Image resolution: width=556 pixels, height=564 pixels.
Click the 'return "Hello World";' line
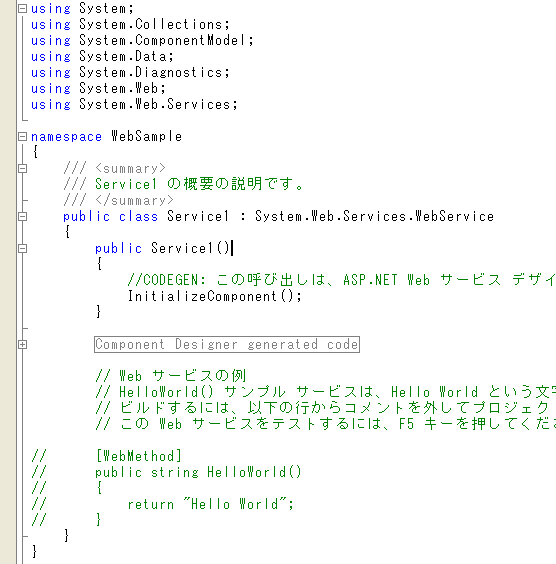coord(210,504)
